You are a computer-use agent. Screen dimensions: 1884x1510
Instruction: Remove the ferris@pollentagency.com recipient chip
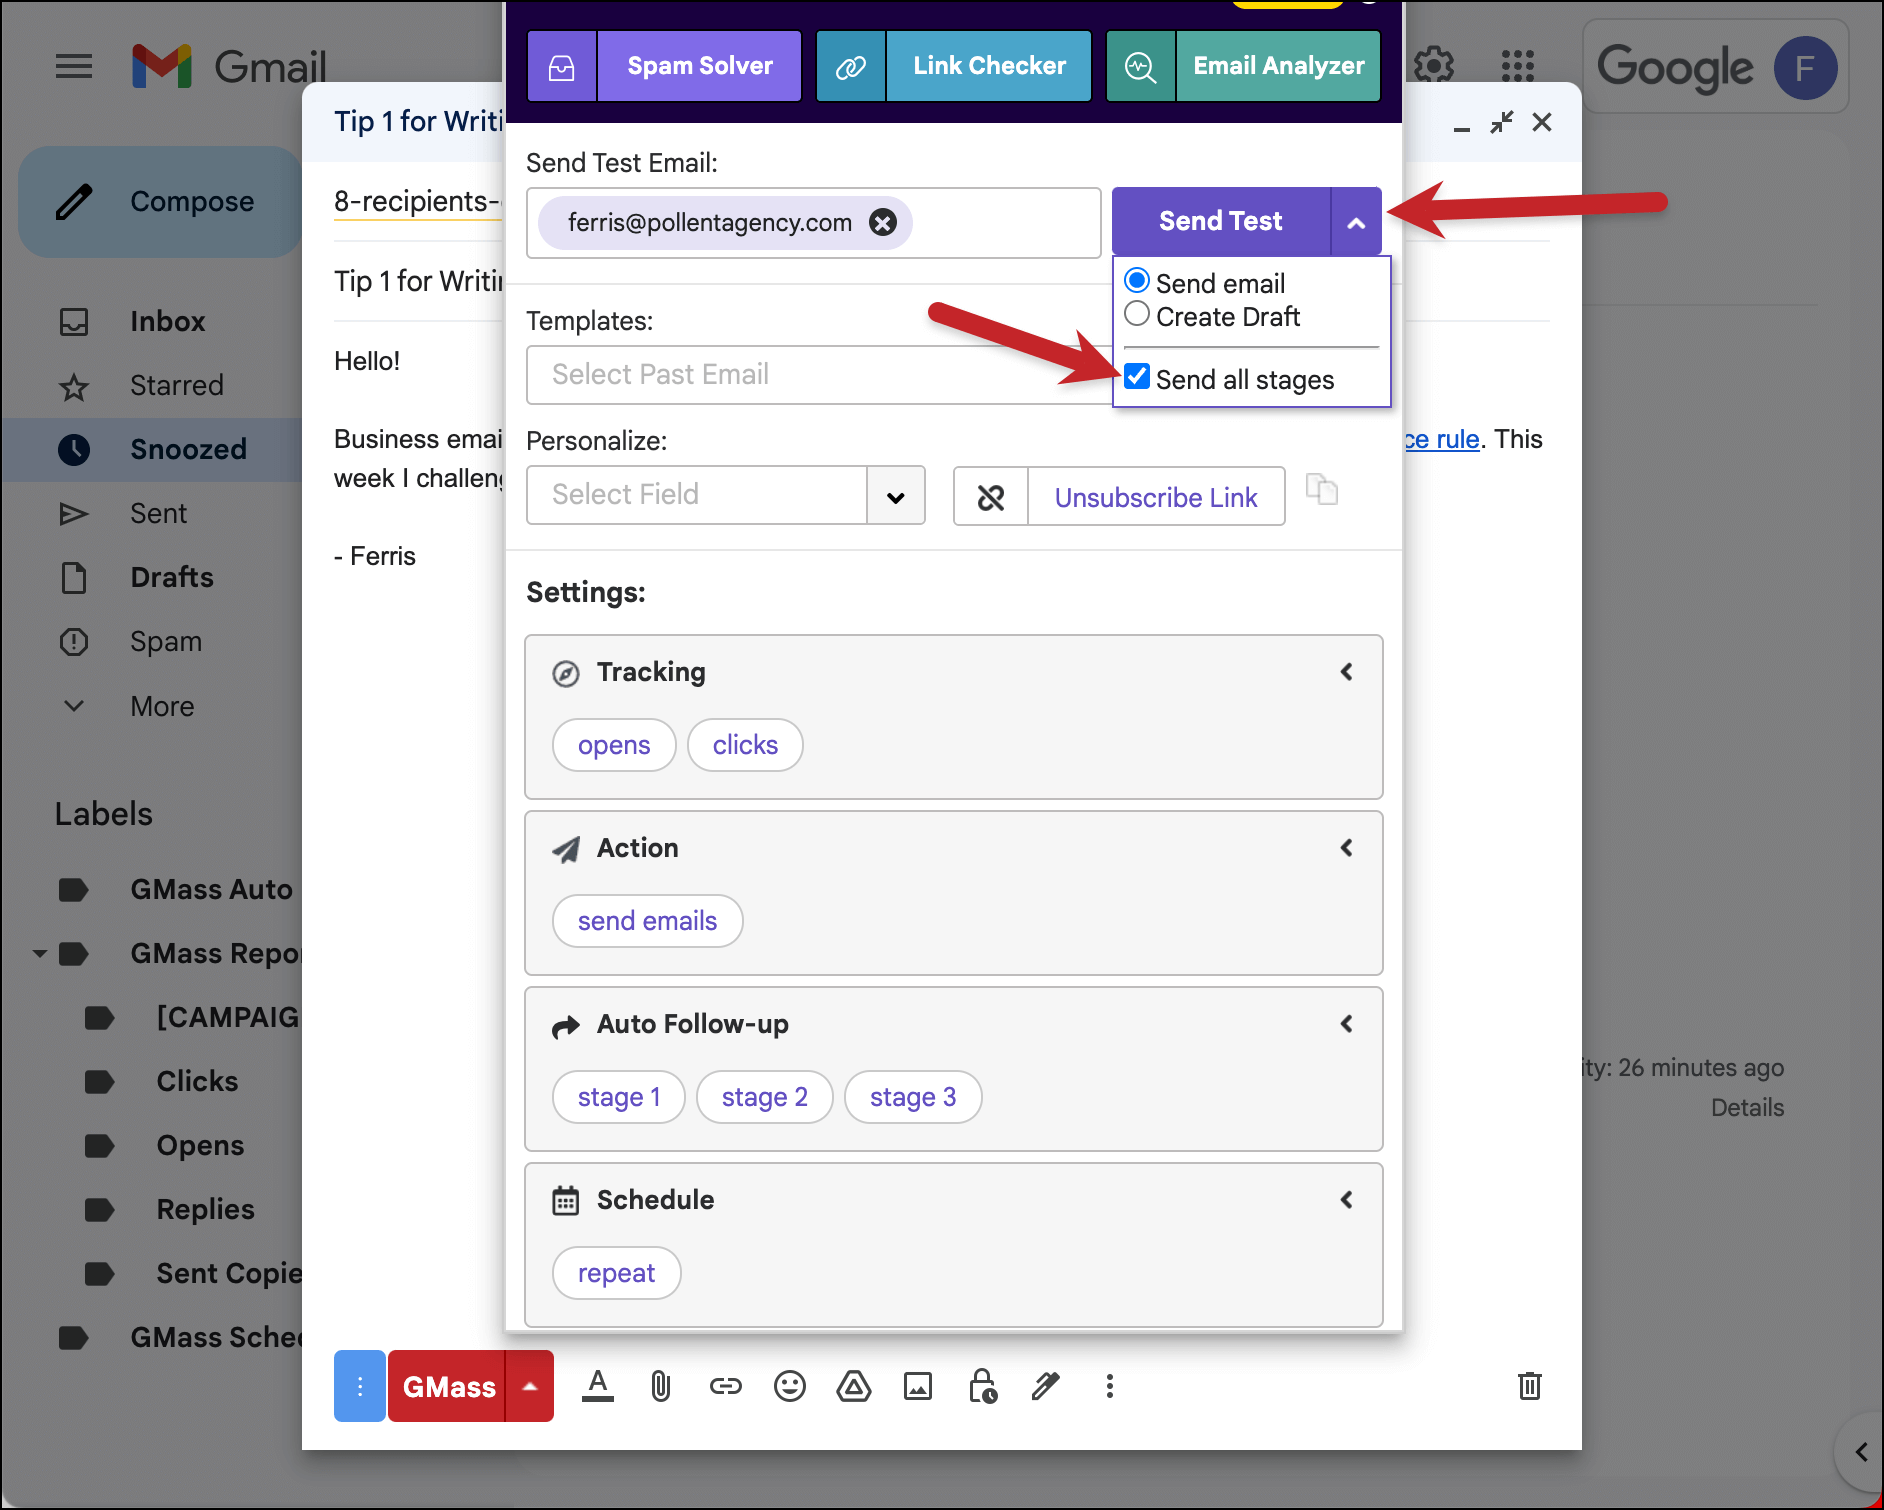882,222
